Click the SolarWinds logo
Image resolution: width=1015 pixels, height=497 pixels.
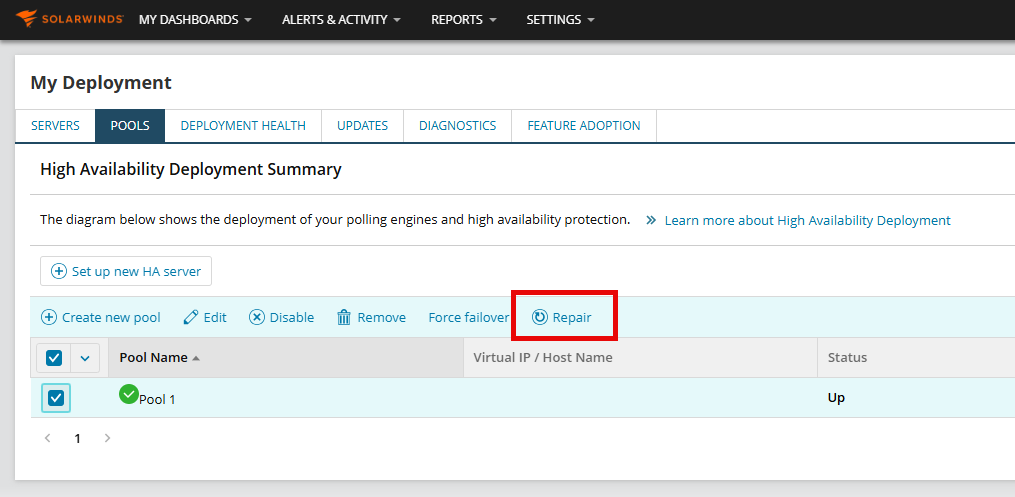point(68,19)
